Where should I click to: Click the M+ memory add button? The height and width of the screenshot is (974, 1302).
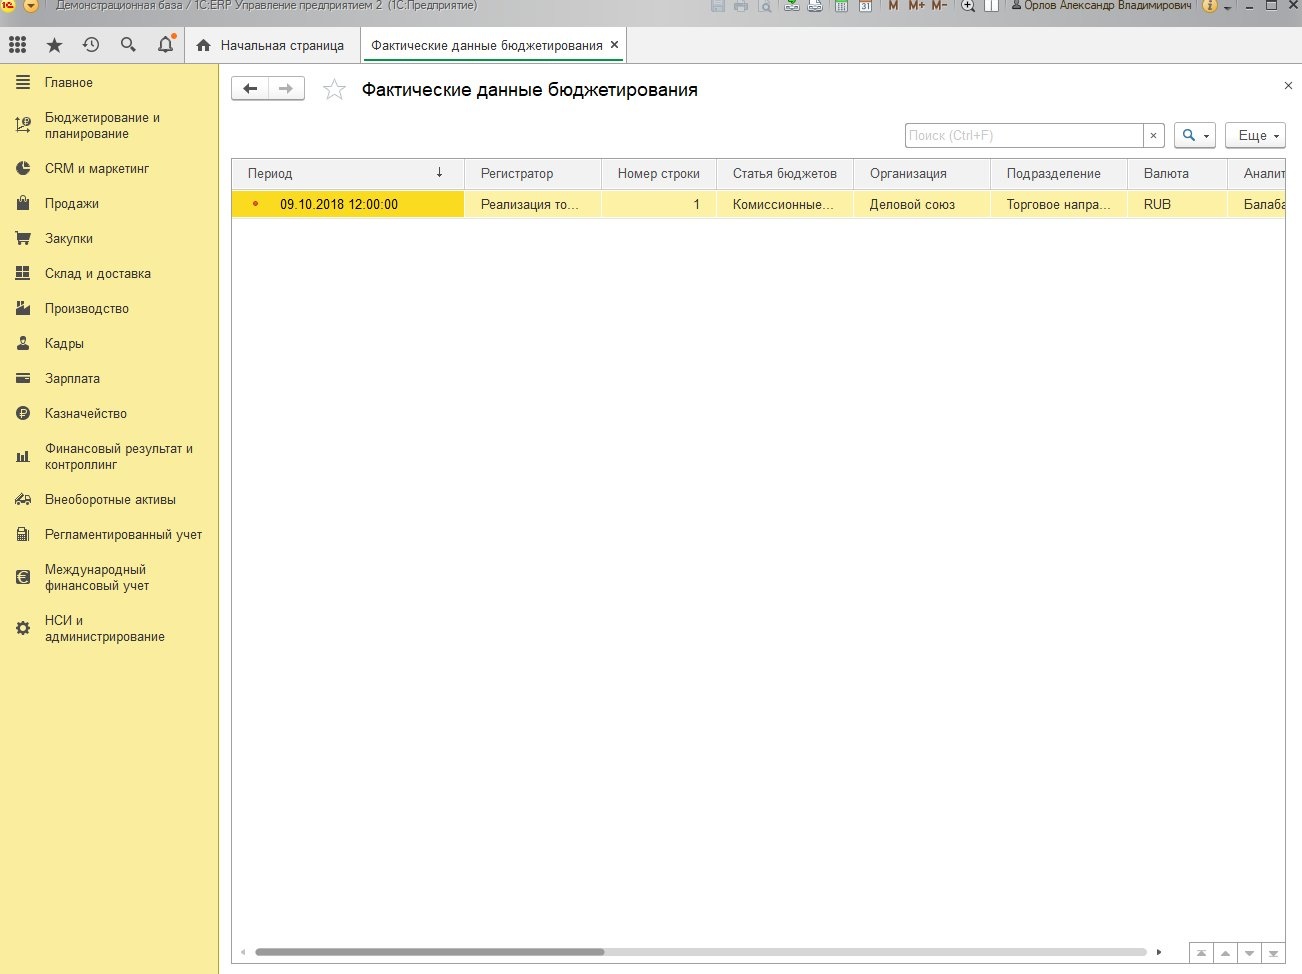pyautogui.click(x=916, y=6)
